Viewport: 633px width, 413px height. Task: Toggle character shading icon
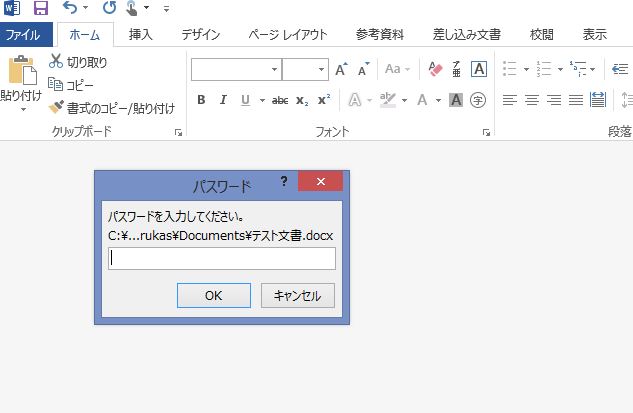click(x=456, y=100)
